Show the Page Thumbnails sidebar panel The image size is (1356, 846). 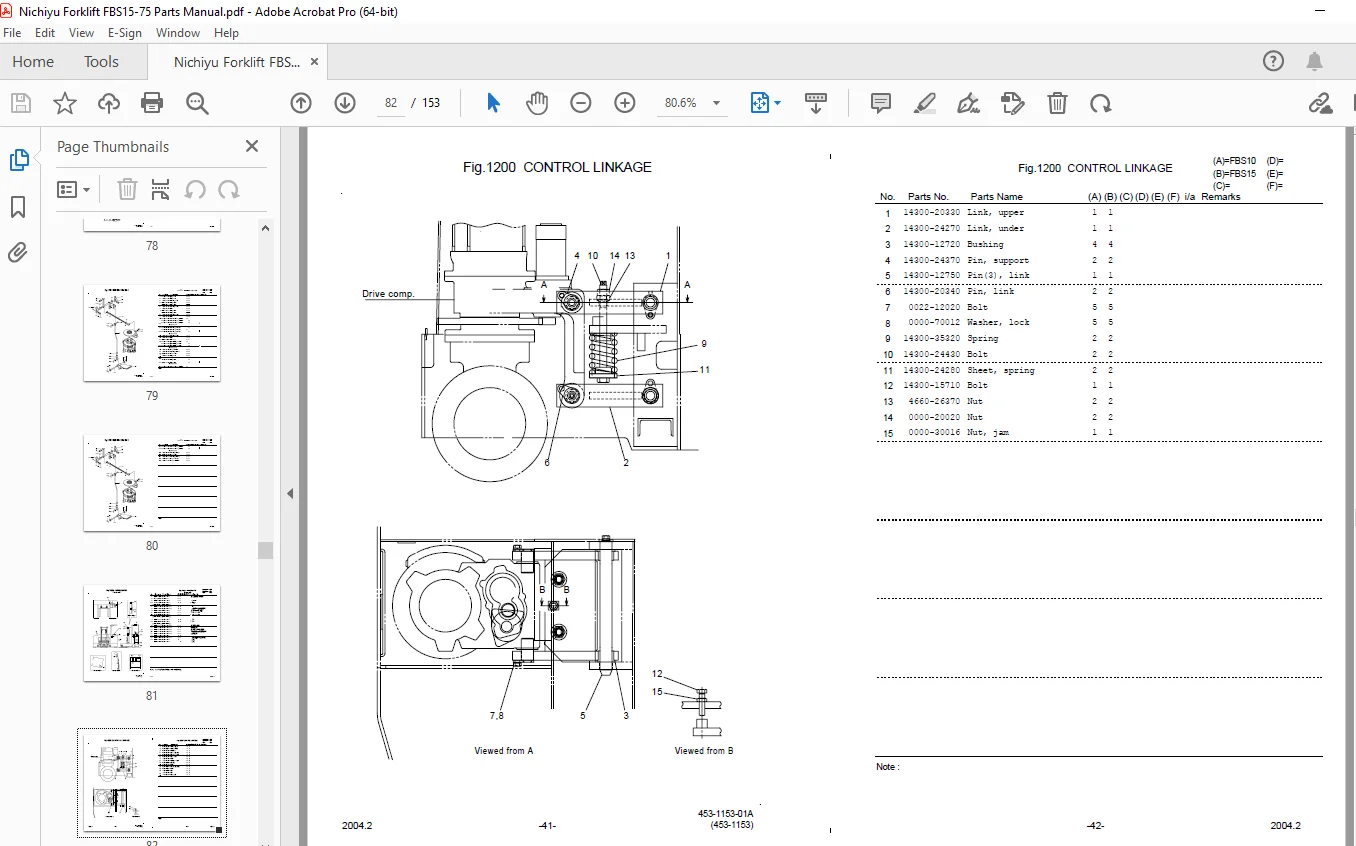(x=19, y=160)
